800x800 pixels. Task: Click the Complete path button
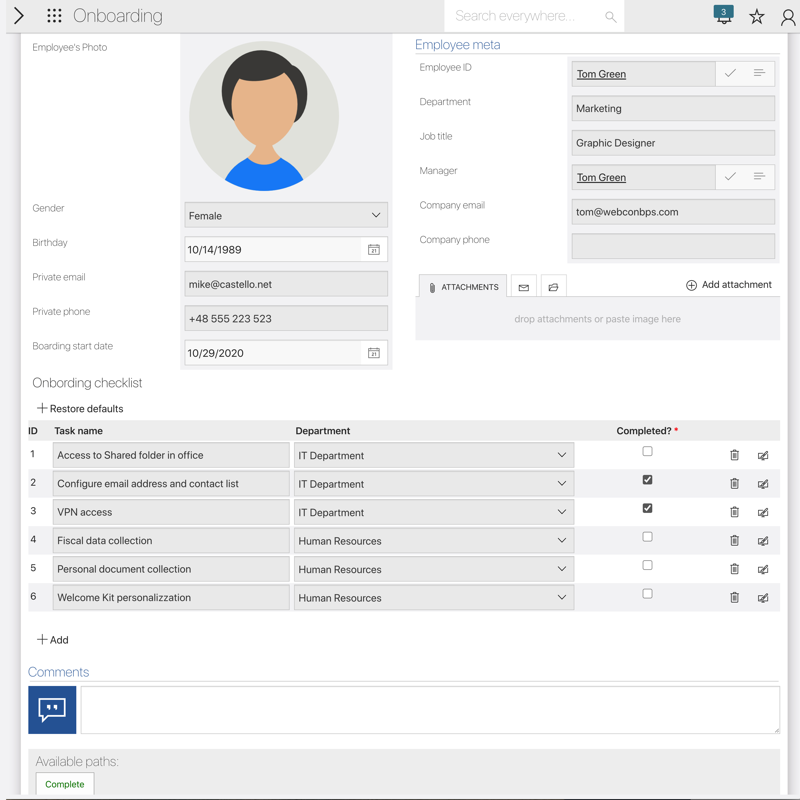65,784
